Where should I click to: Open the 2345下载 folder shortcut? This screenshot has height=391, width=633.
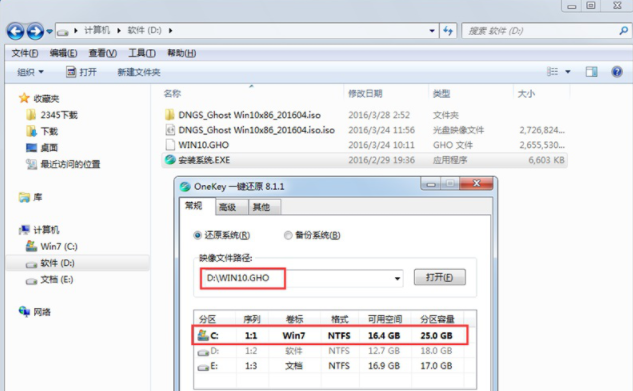click(x=52, y=115)
